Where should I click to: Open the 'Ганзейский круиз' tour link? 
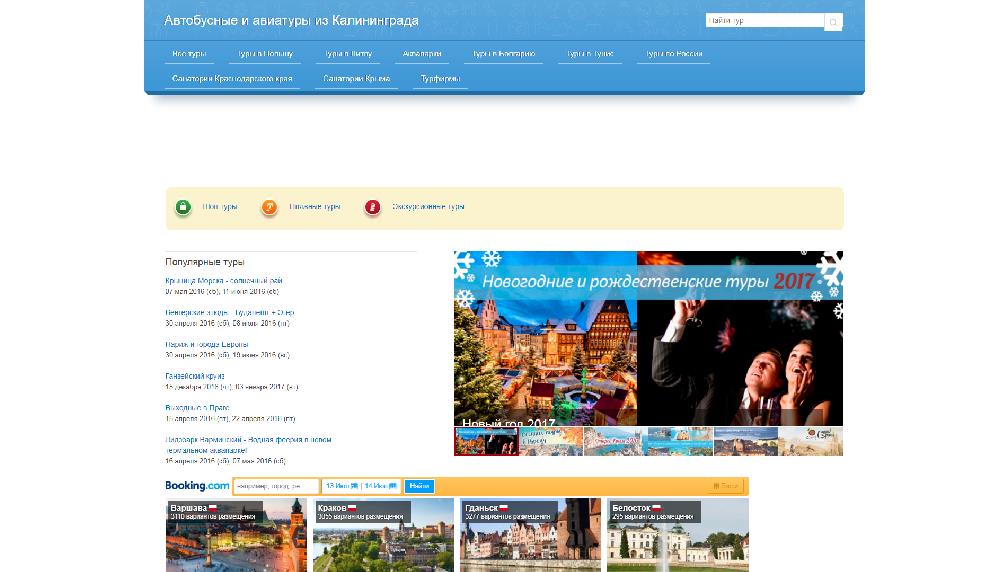(195, 376)
